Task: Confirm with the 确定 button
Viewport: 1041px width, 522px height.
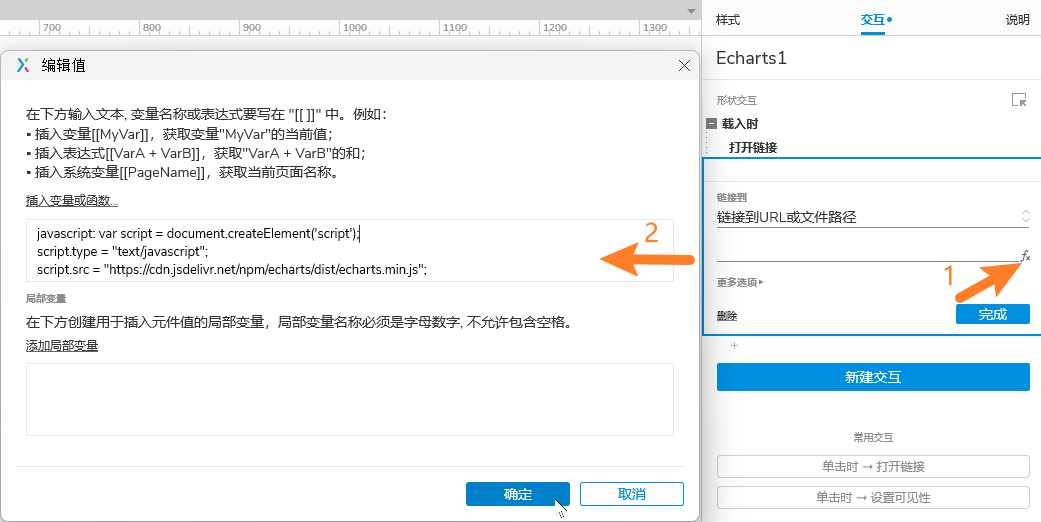Action: [517, 494]
